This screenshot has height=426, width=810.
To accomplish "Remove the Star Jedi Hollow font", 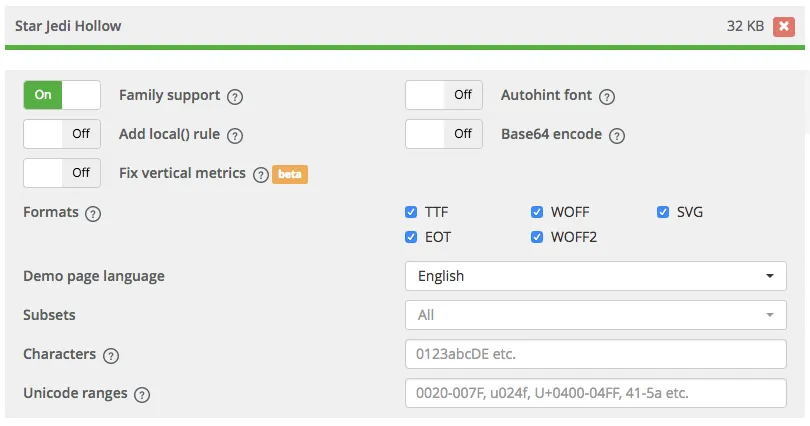I will tap(783, 26).
